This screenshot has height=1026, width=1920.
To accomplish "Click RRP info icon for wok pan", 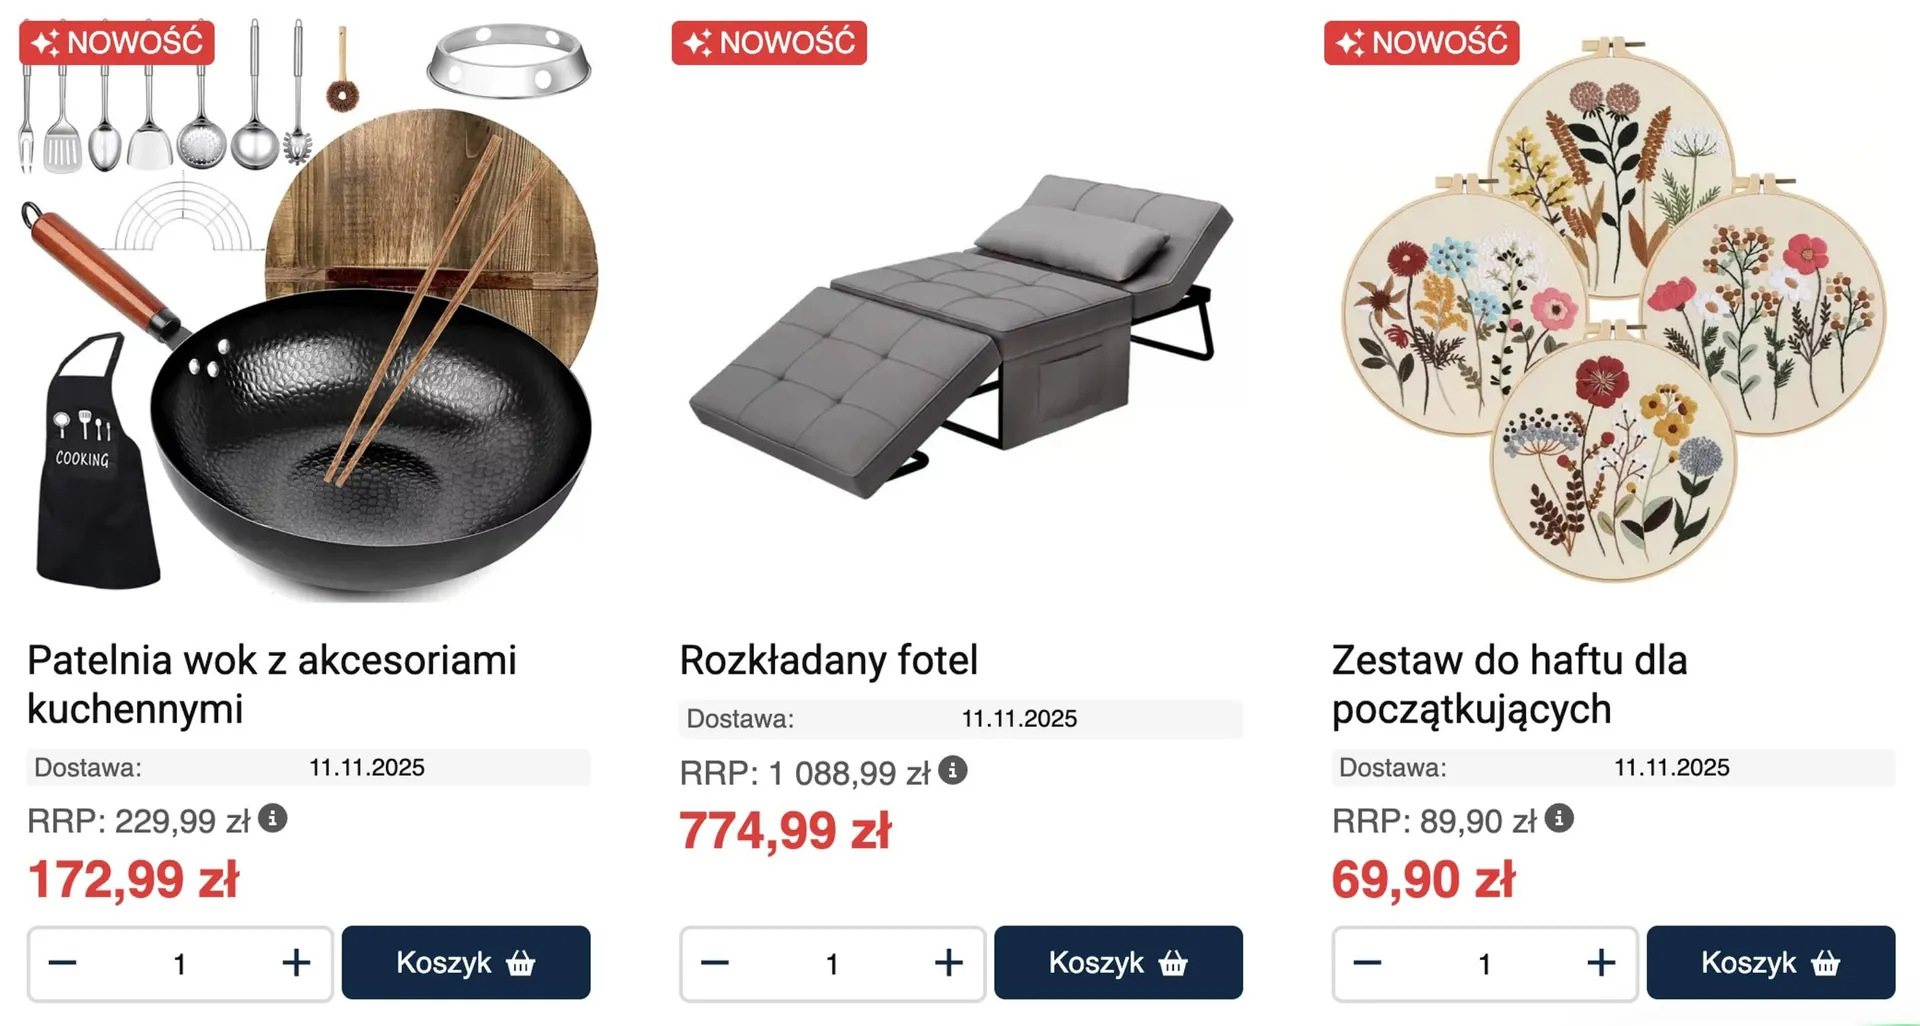I will click(x=273, y=819).
